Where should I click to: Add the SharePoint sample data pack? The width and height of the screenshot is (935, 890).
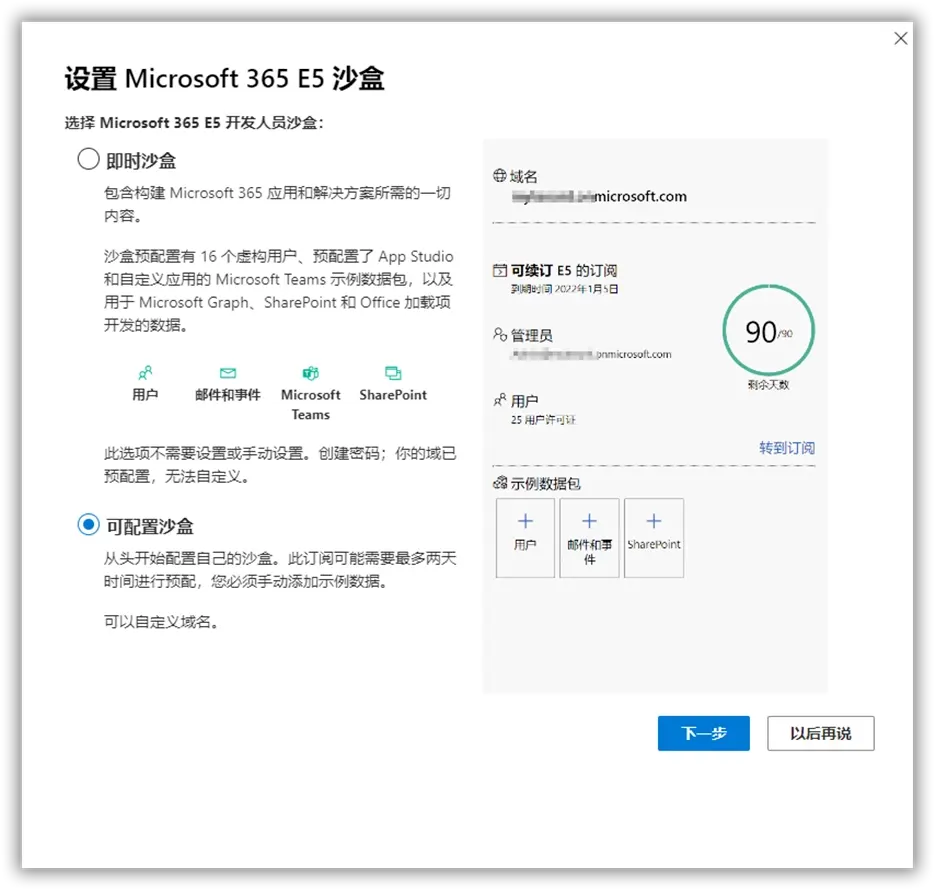click(x=654, y=538)
